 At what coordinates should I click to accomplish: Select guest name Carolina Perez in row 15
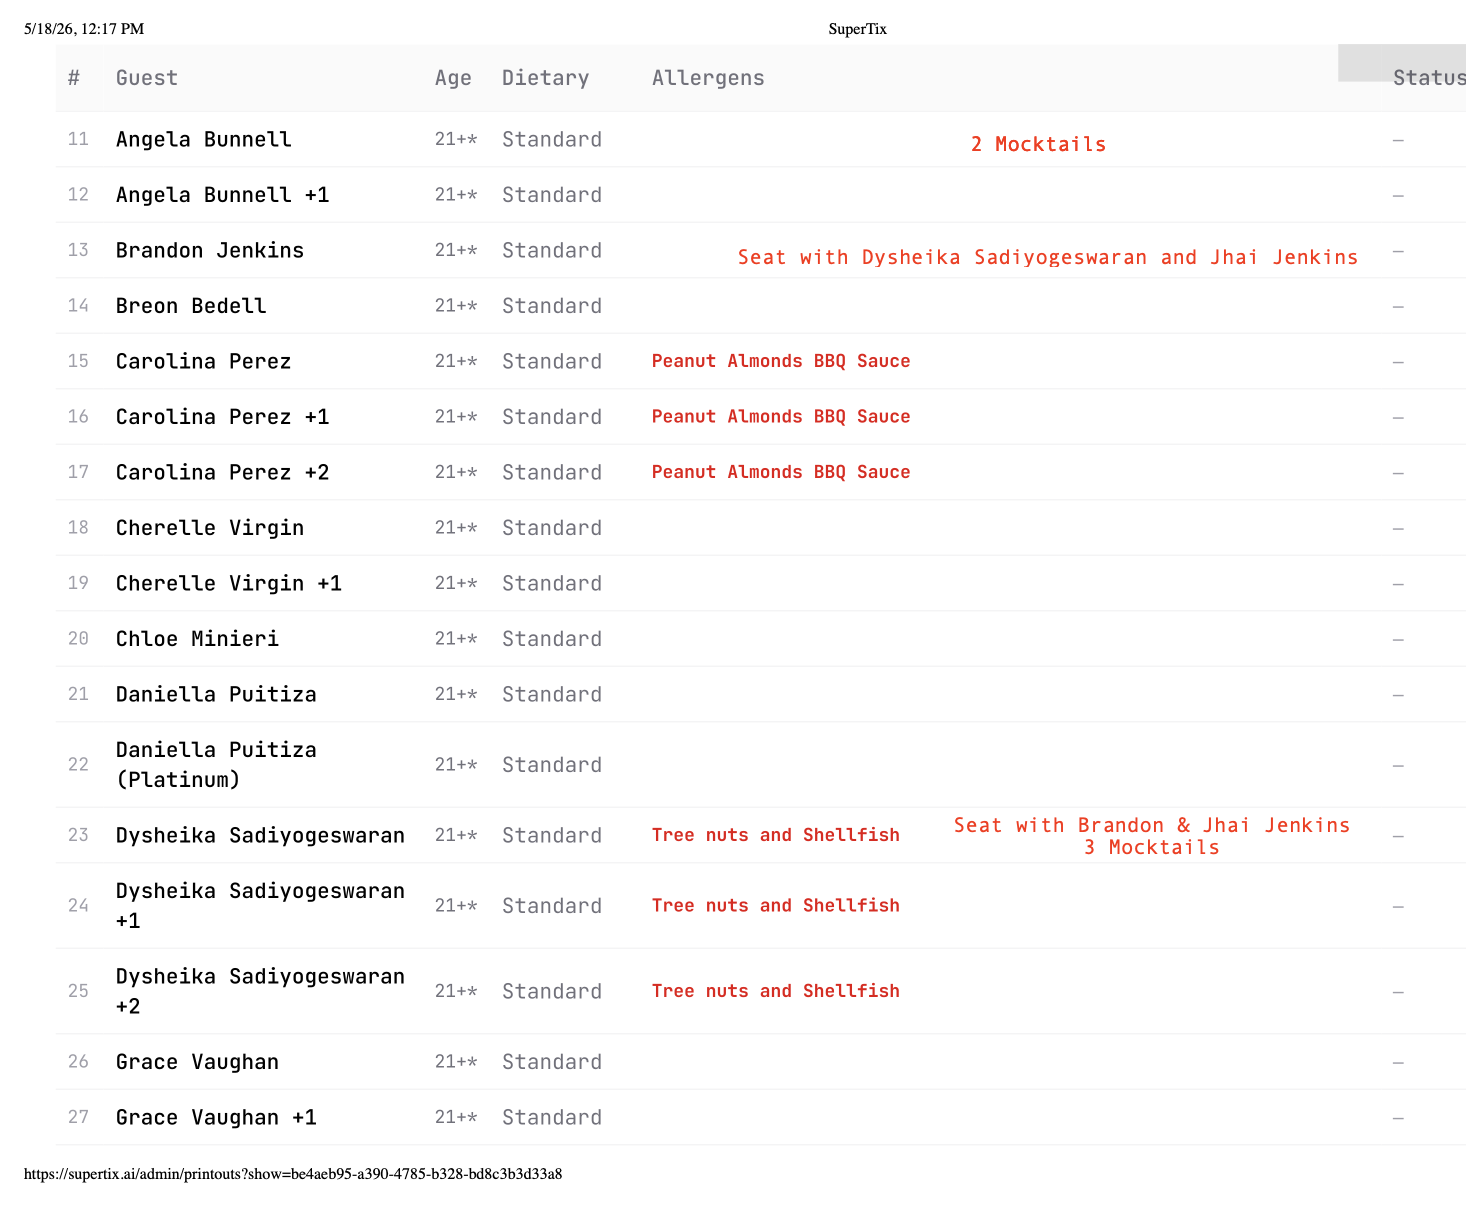tap(204, 361)
